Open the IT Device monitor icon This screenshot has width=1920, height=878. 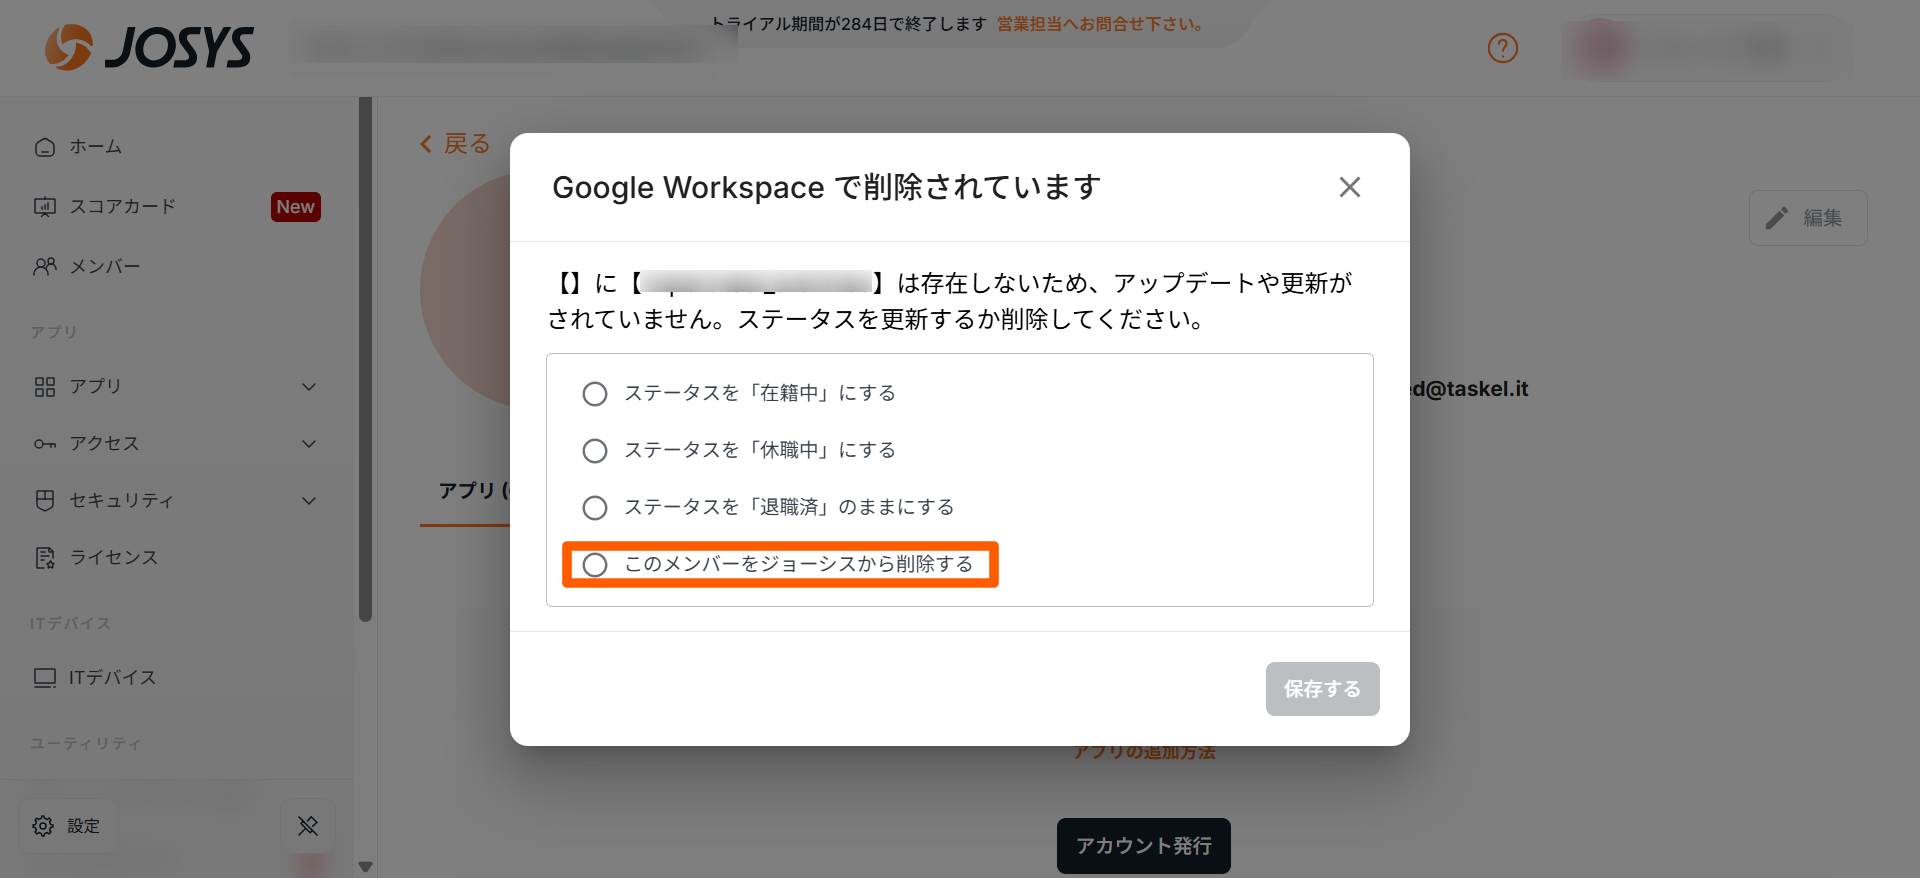pos(45,678)
